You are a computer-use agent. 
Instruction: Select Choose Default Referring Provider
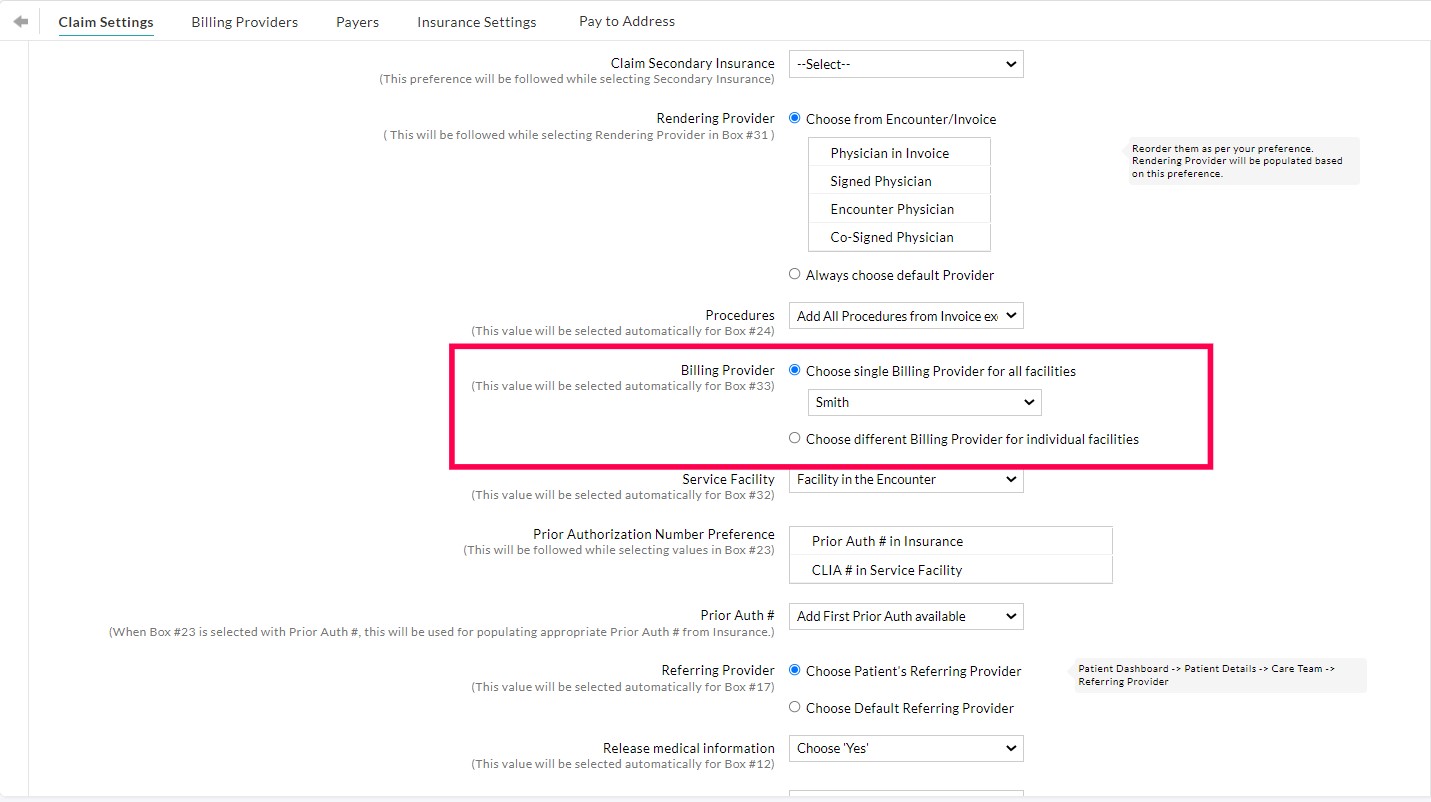coord(794,706)
